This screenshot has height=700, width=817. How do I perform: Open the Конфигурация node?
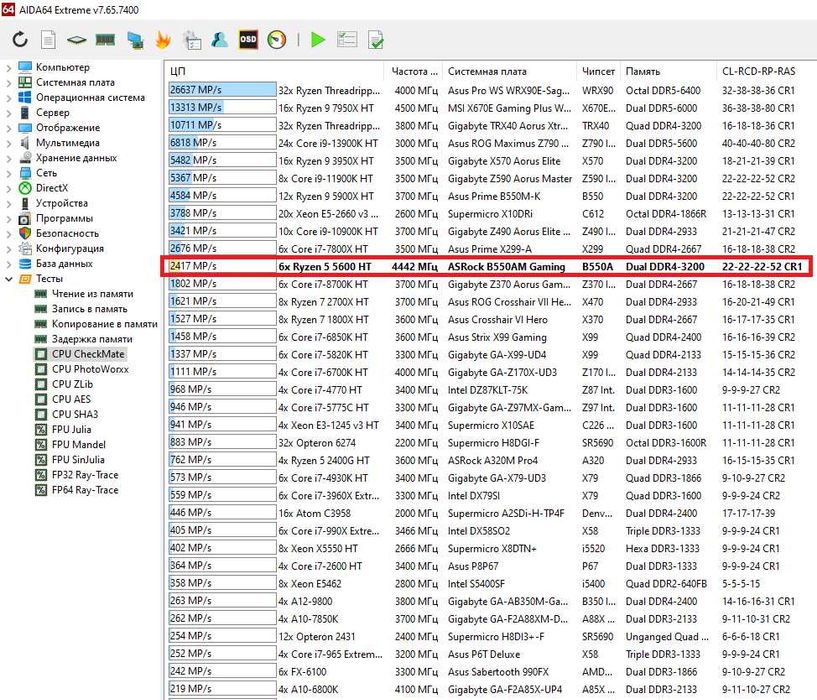click(x=70, y=249)
